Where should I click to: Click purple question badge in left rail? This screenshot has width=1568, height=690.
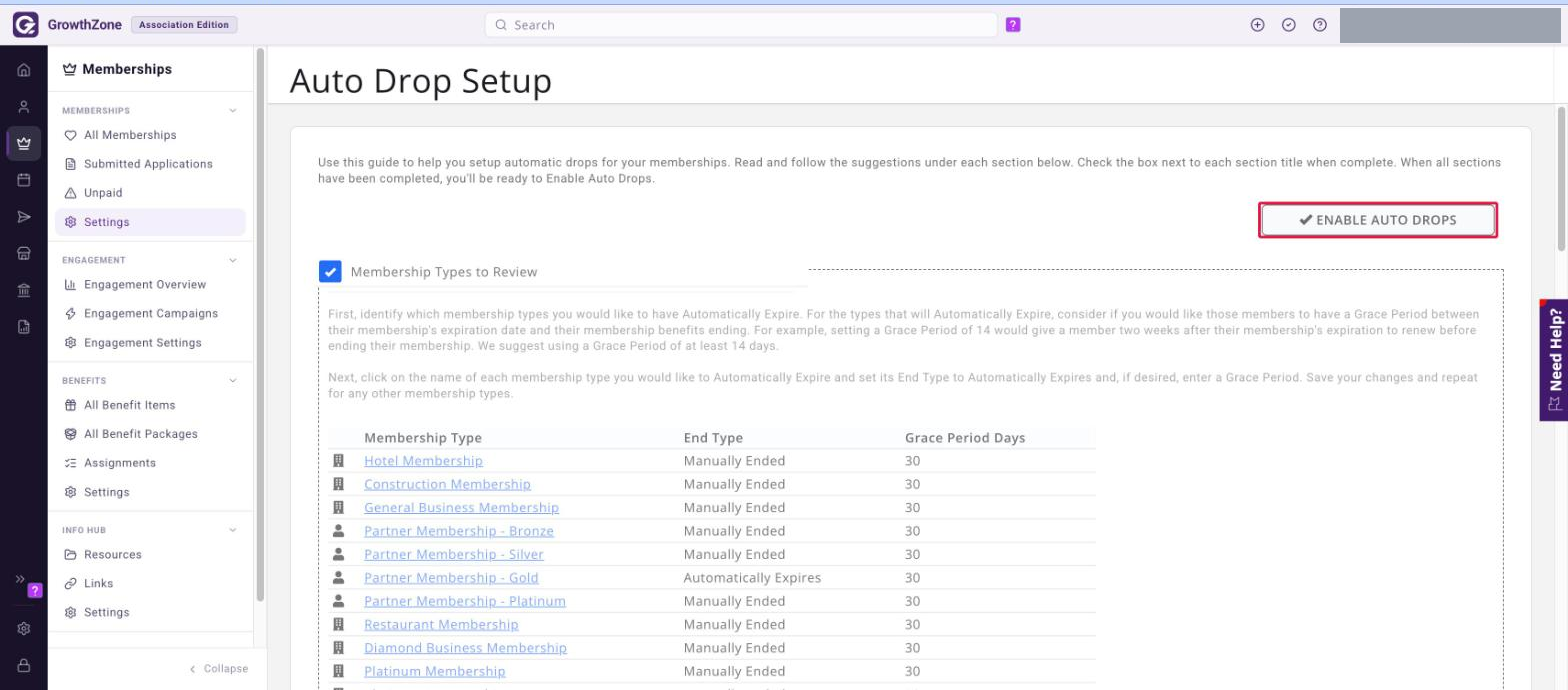35,590
